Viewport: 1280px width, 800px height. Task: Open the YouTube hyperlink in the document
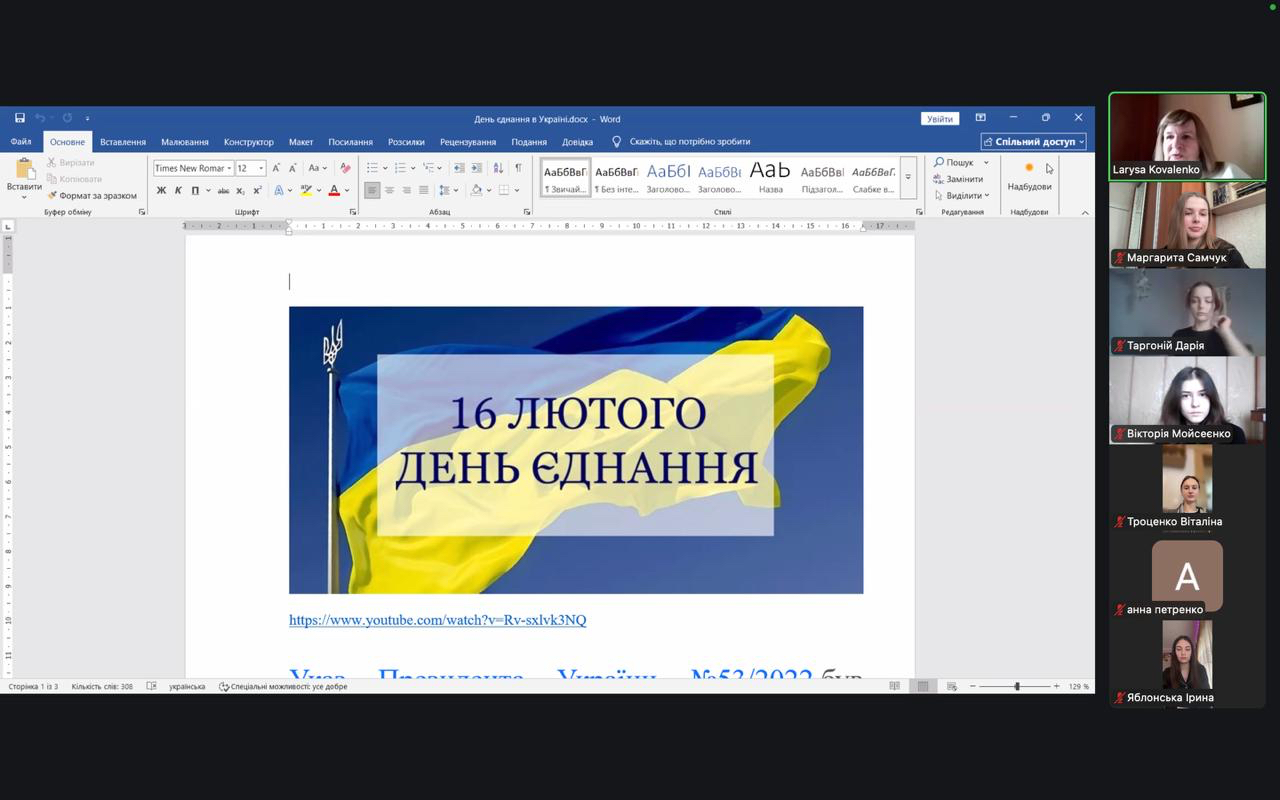pos(437,620)
